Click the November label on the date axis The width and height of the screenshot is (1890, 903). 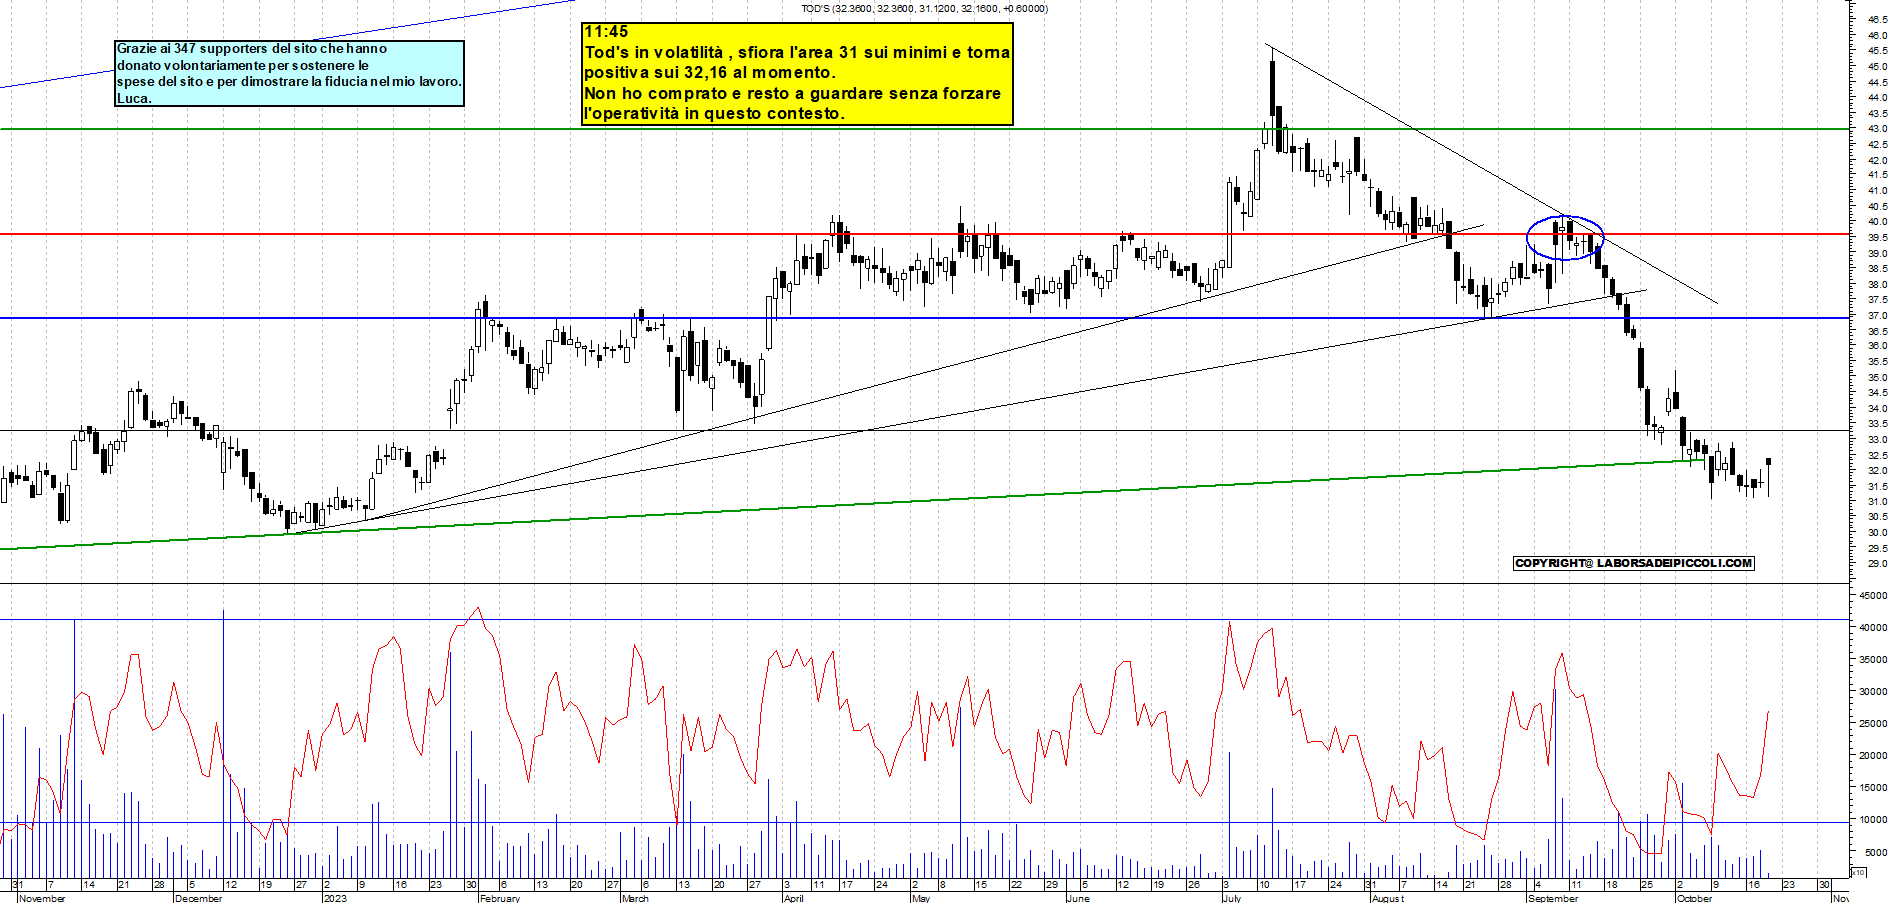coord(42,898)
